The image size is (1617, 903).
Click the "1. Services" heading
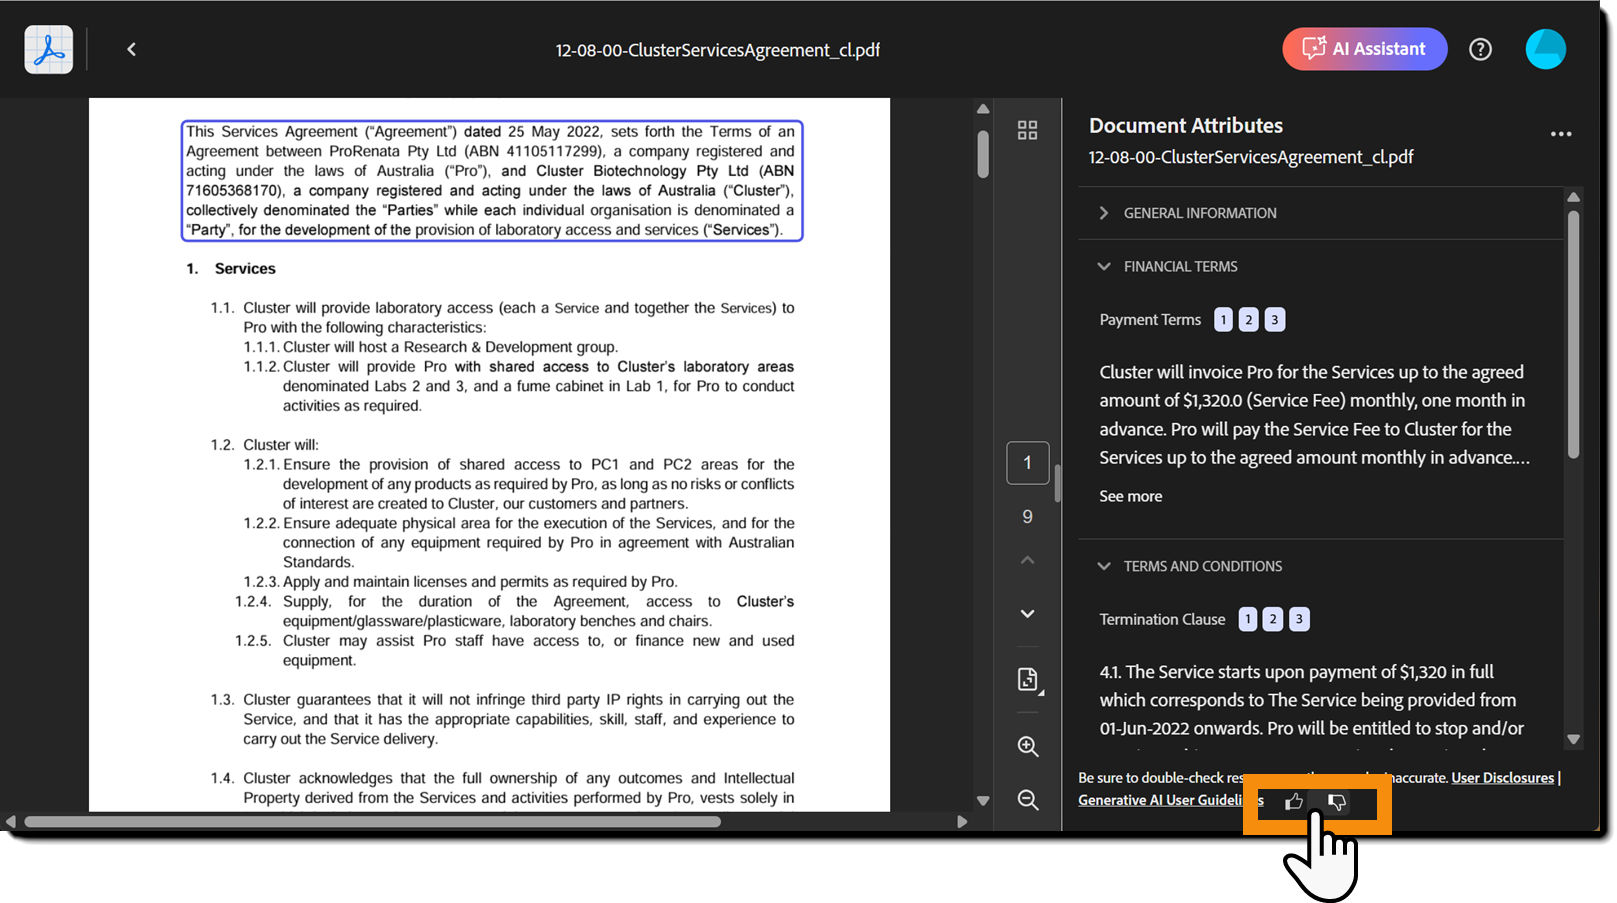(x=231, y=269)
